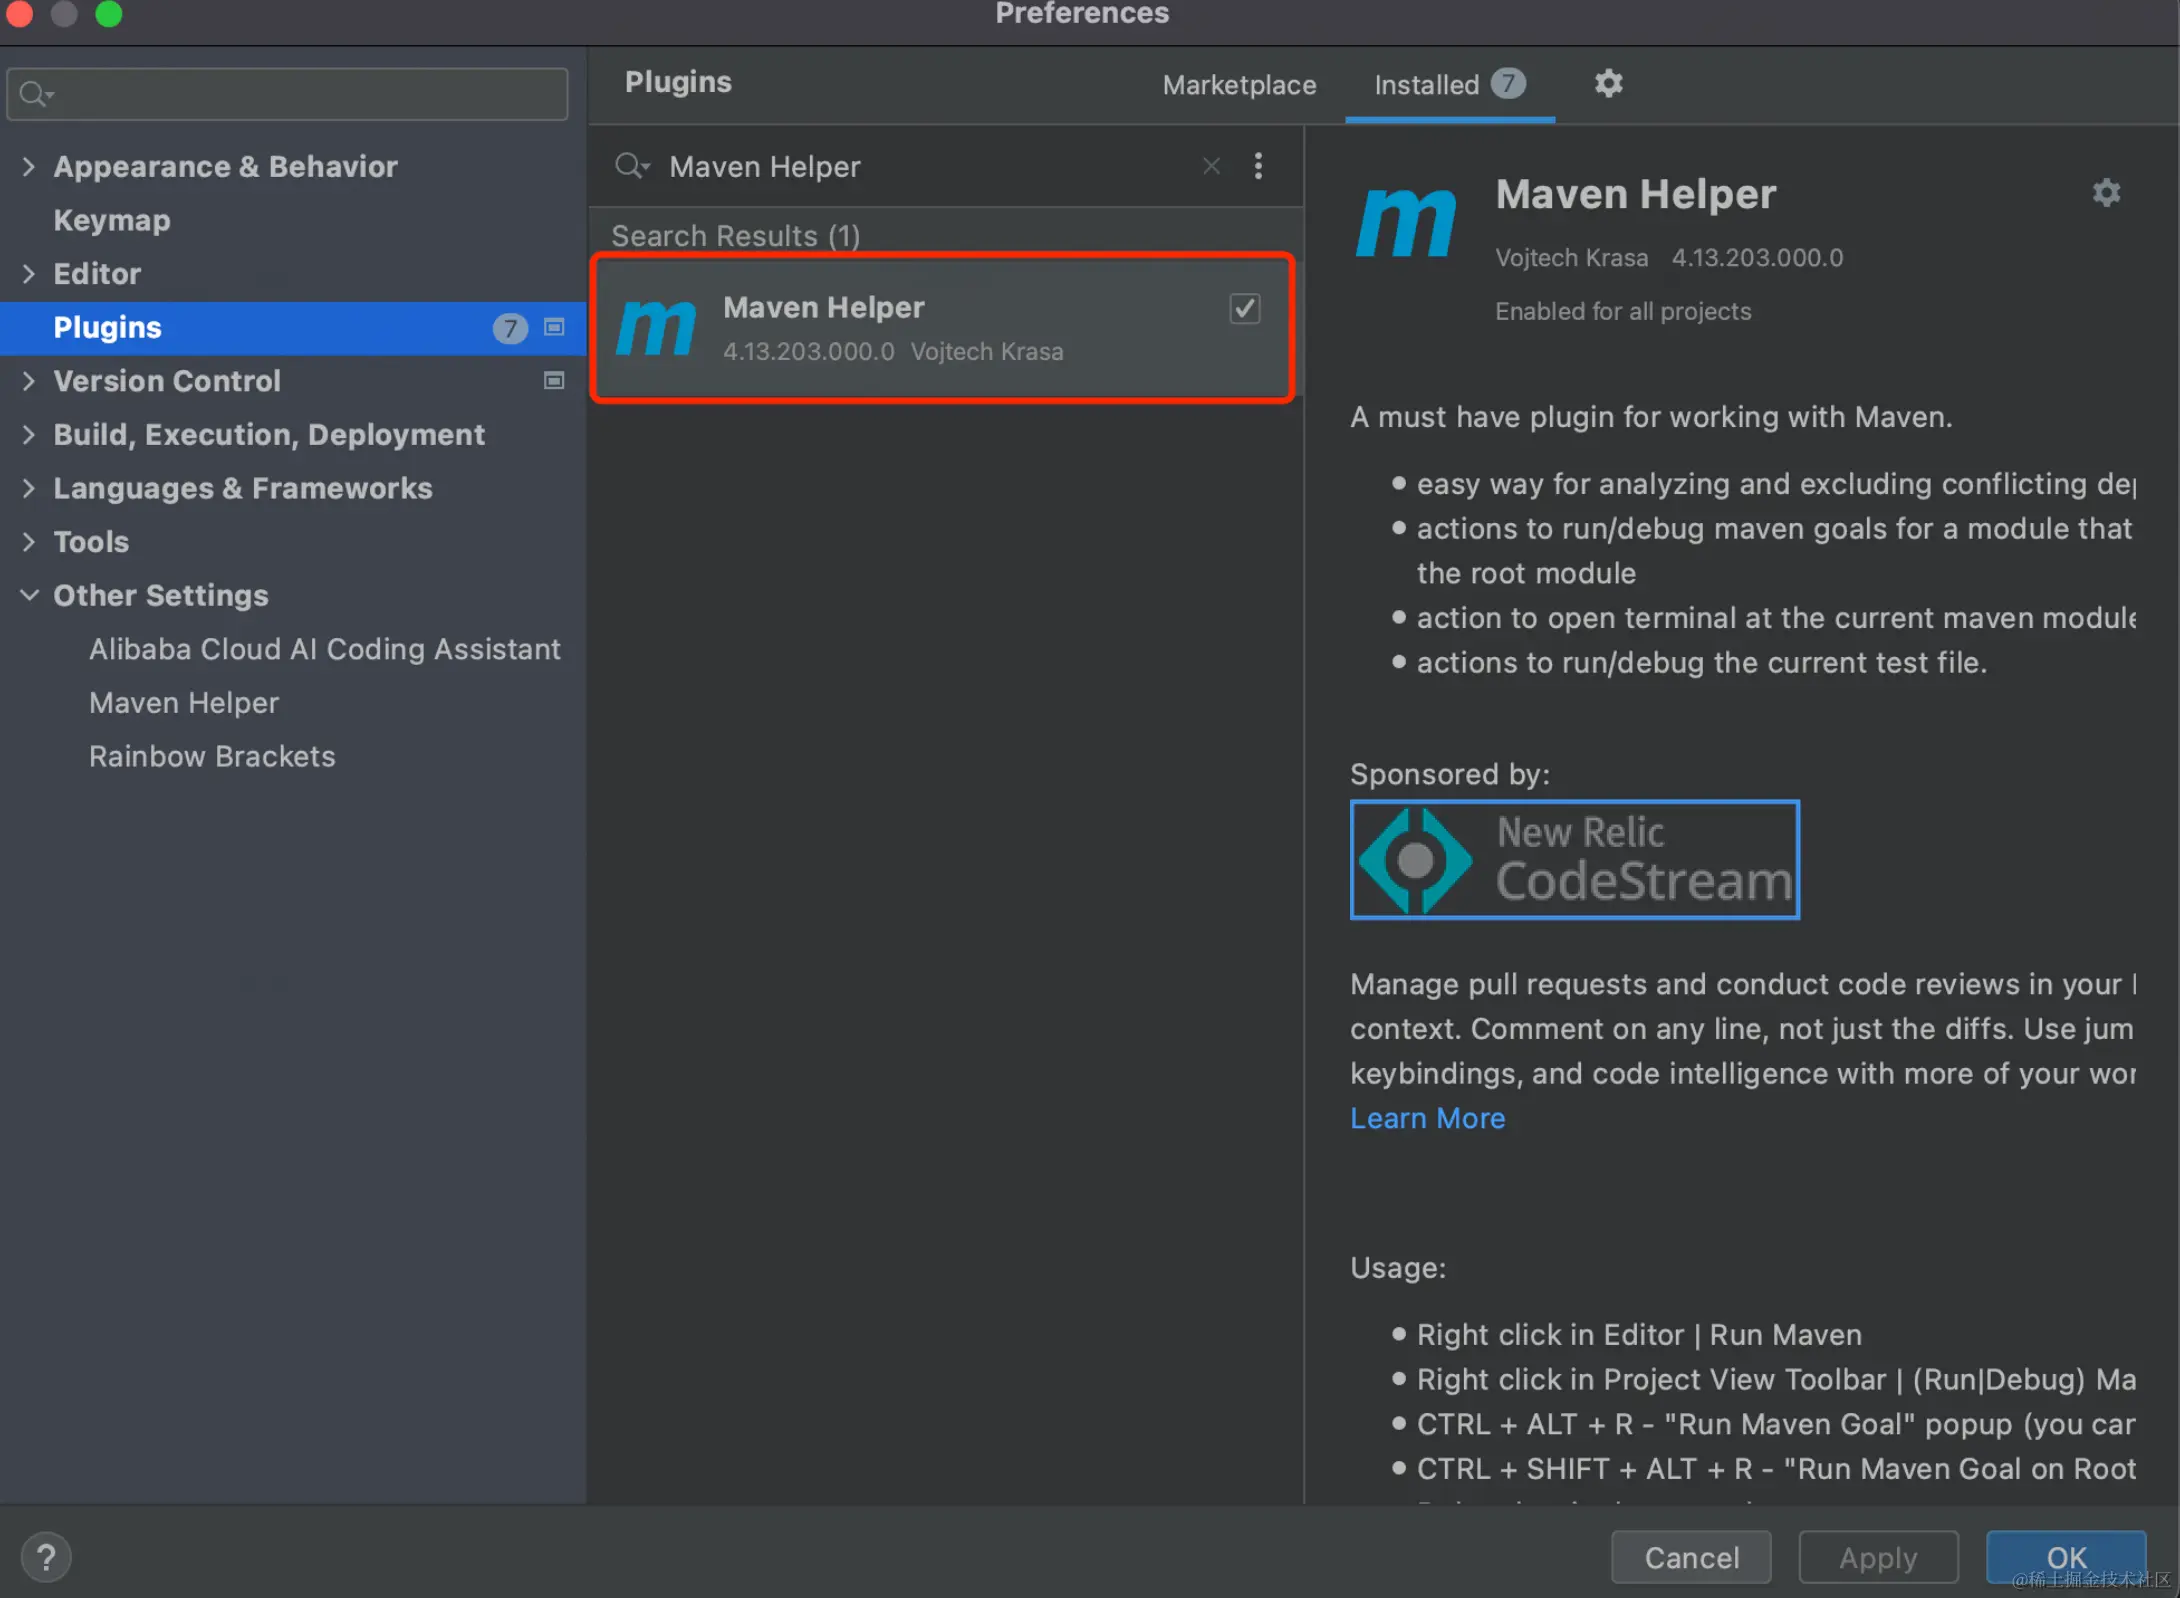This screenshot has height=1598, width=2180.
Task: Open the three-dot search options menu
Action: tap(1258, 166)
